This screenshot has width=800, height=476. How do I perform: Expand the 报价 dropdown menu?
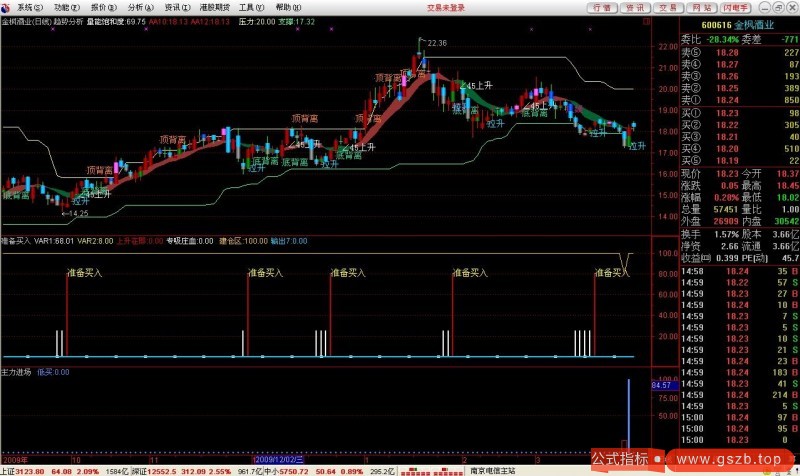point(102,6)
